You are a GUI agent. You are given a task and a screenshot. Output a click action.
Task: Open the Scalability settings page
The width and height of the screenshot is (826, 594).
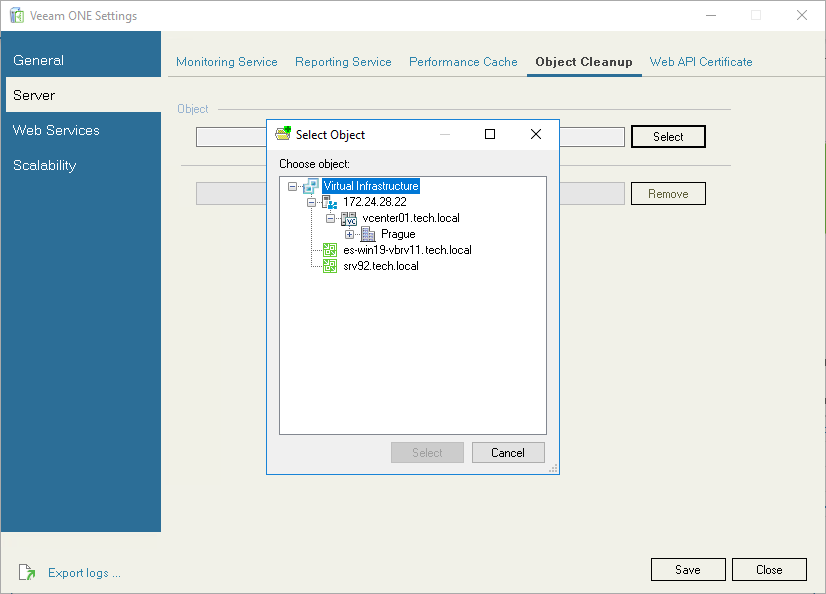(x=45, y=165)
